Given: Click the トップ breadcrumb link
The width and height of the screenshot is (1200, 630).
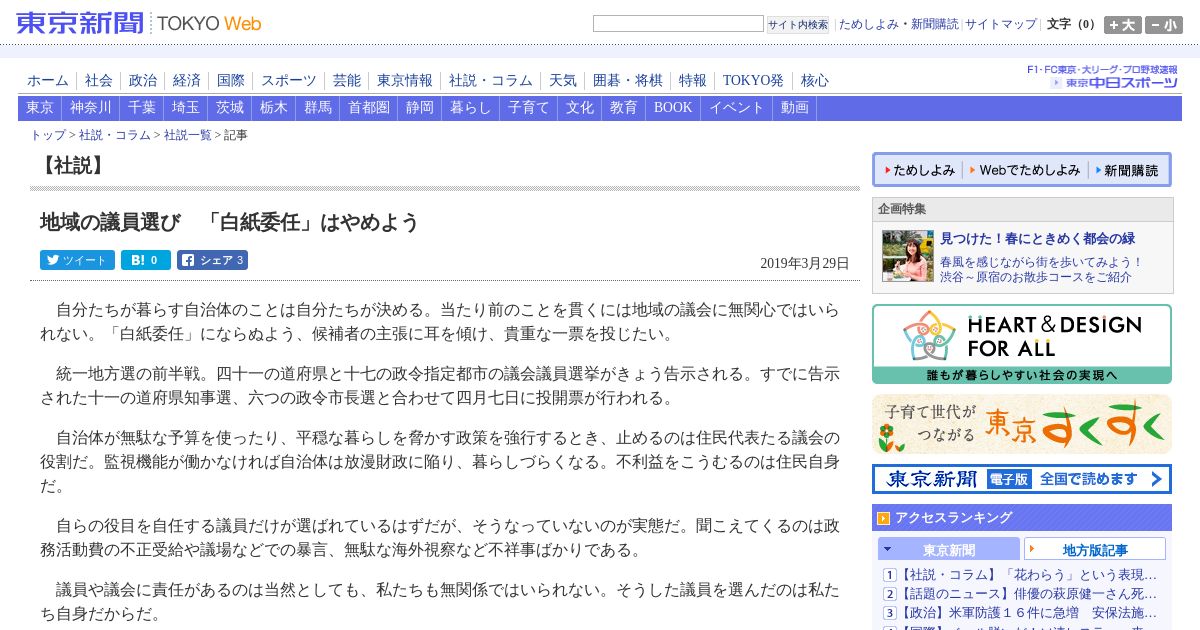Looking at the screenshot, I should [48, 135].
